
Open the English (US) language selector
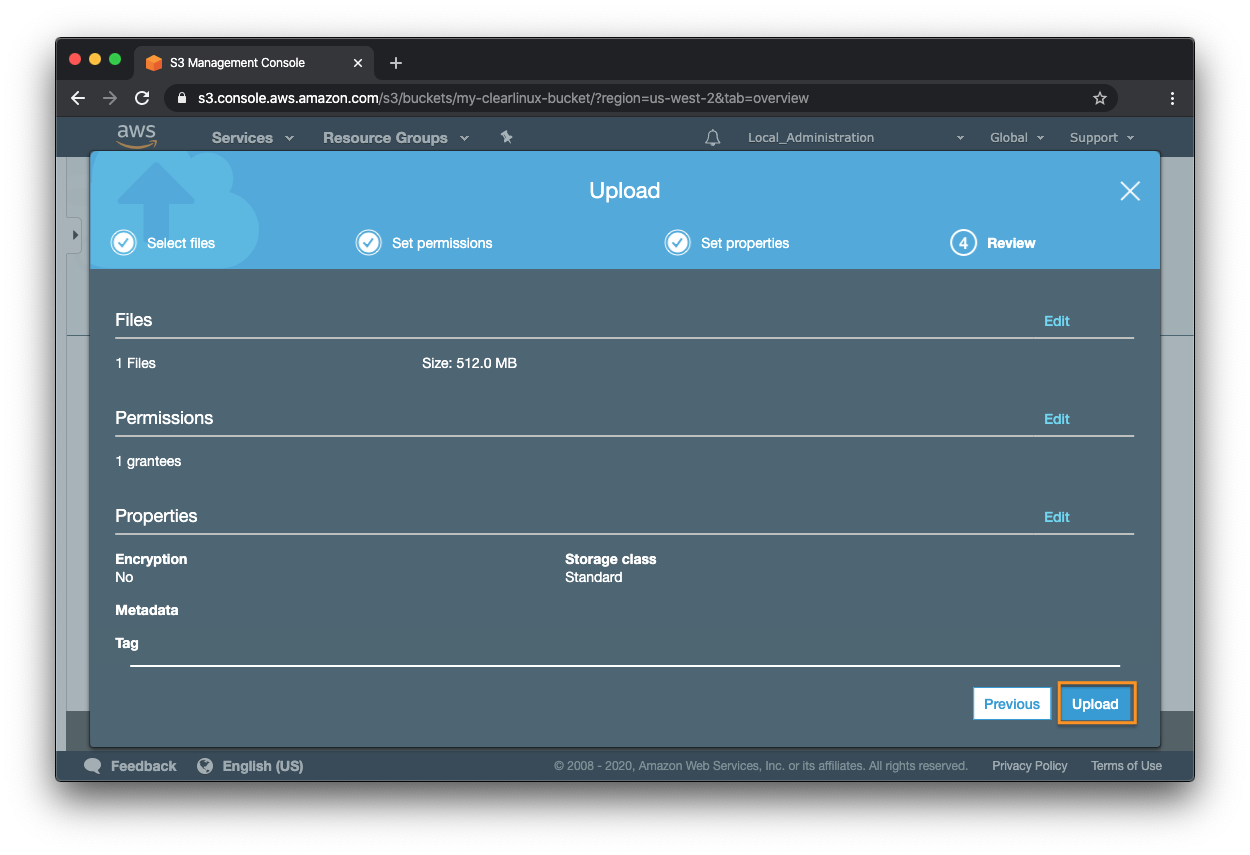pos(250,766)
